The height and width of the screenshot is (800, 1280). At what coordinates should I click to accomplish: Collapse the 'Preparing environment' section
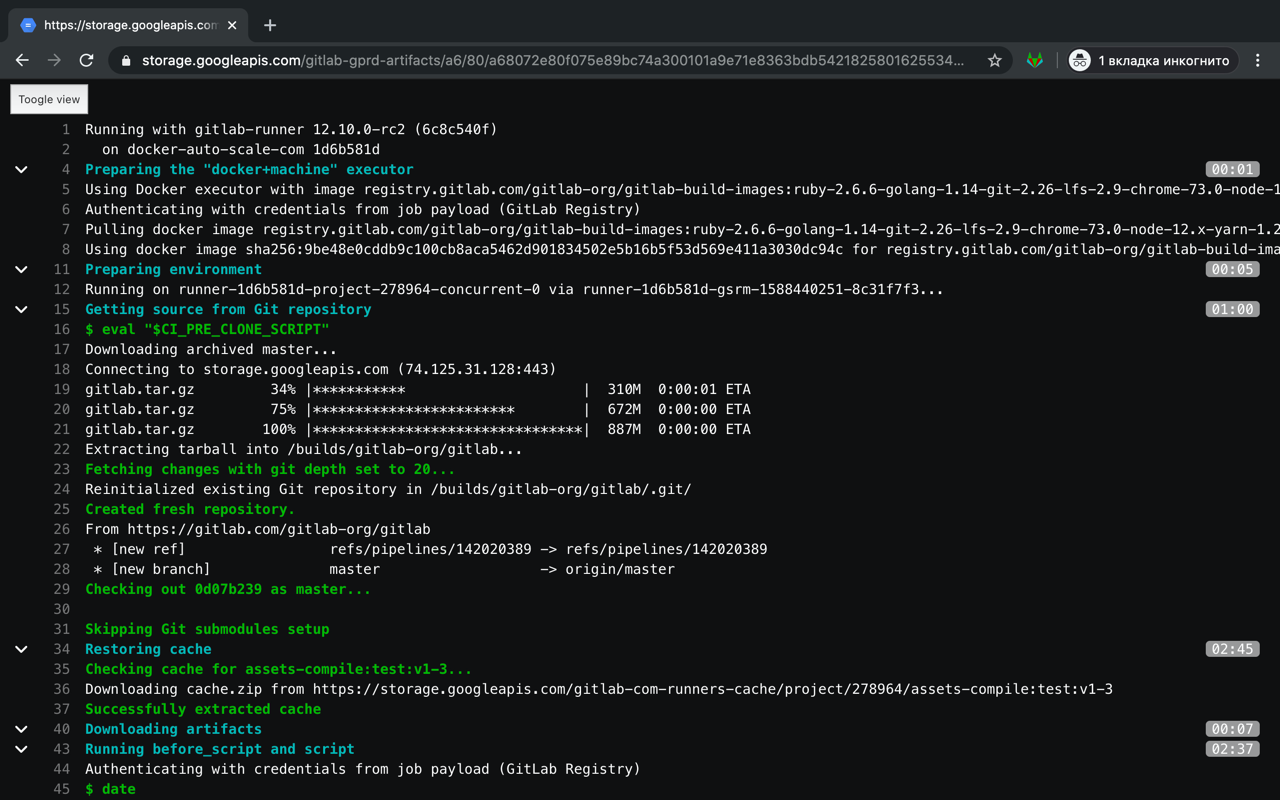[x=21, y=269]
